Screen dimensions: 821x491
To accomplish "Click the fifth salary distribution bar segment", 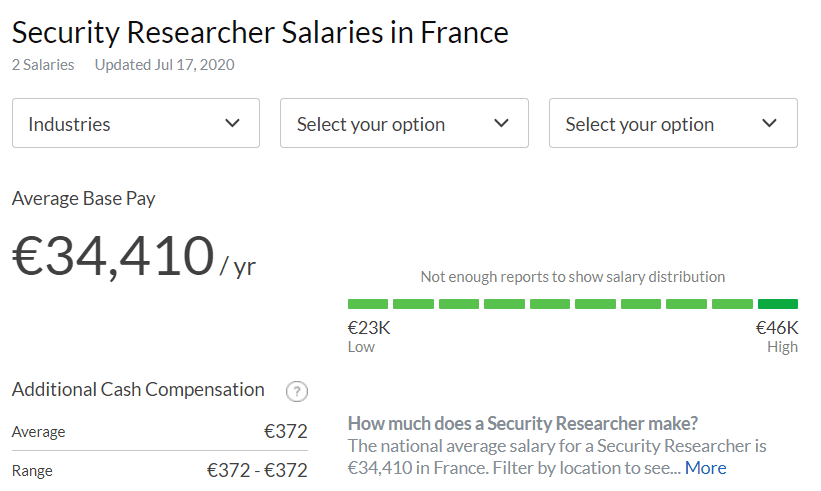I will (x=550, y=304).
